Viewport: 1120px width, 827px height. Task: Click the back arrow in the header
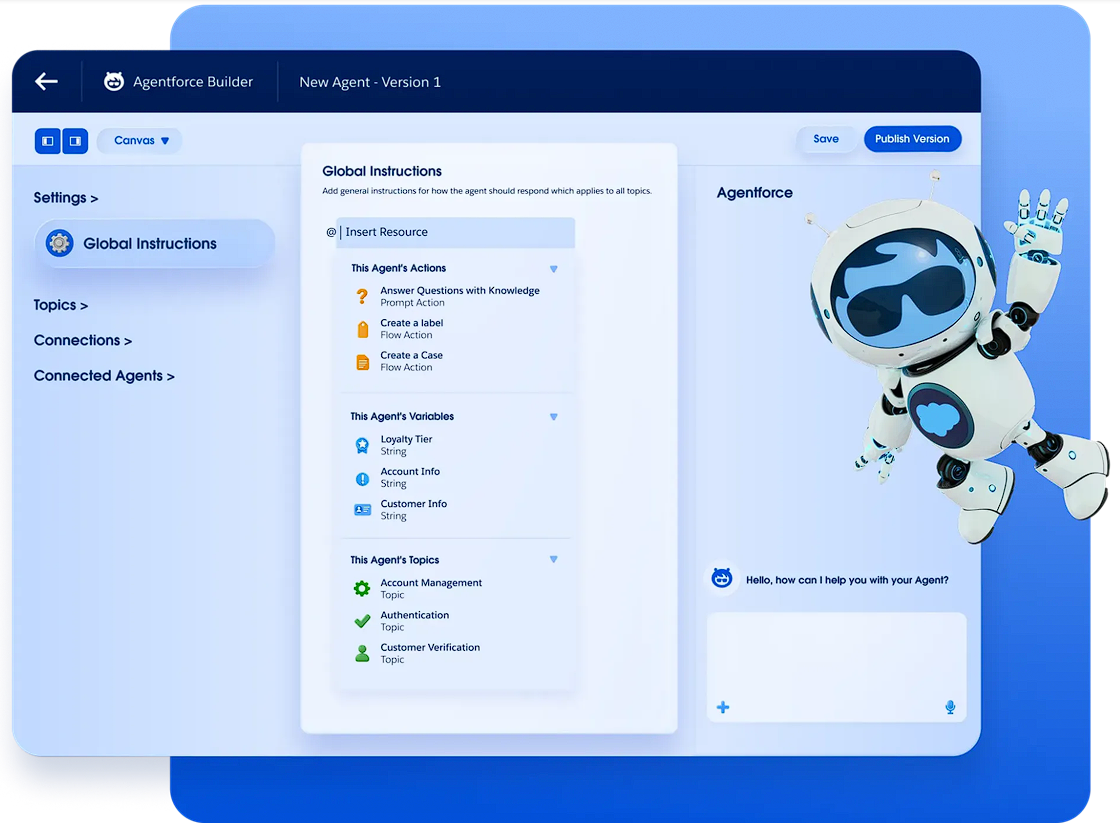click(46, 81)
